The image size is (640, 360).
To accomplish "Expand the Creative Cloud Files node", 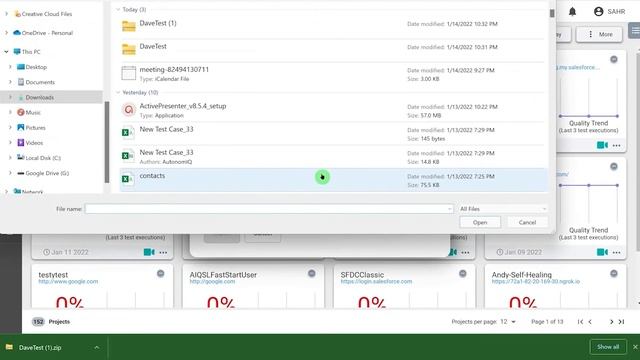I will click(6, 14).
